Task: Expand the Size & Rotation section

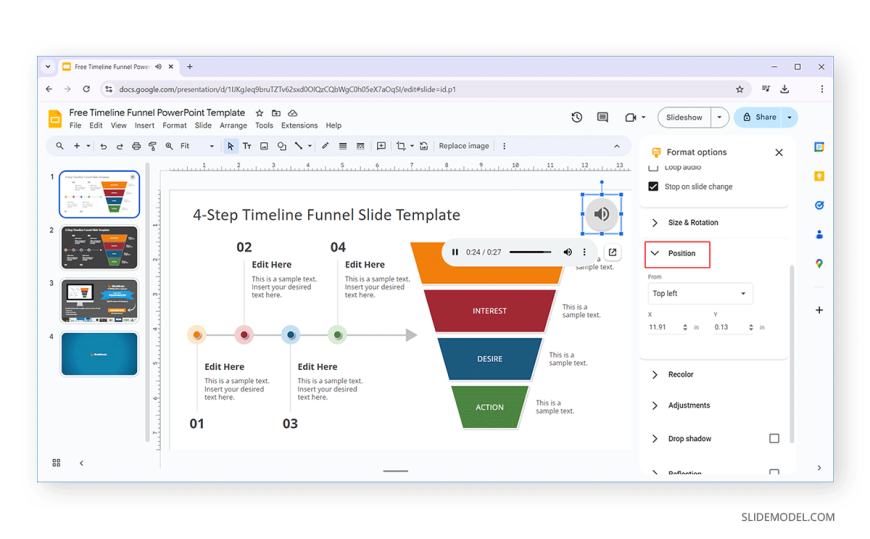Action: (x=655, y=223)
